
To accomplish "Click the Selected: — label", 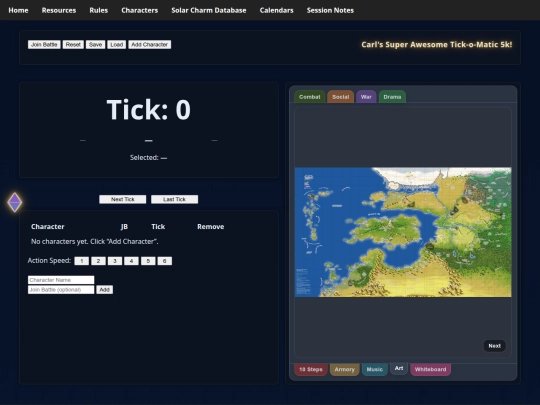I will tap(148, 158).
